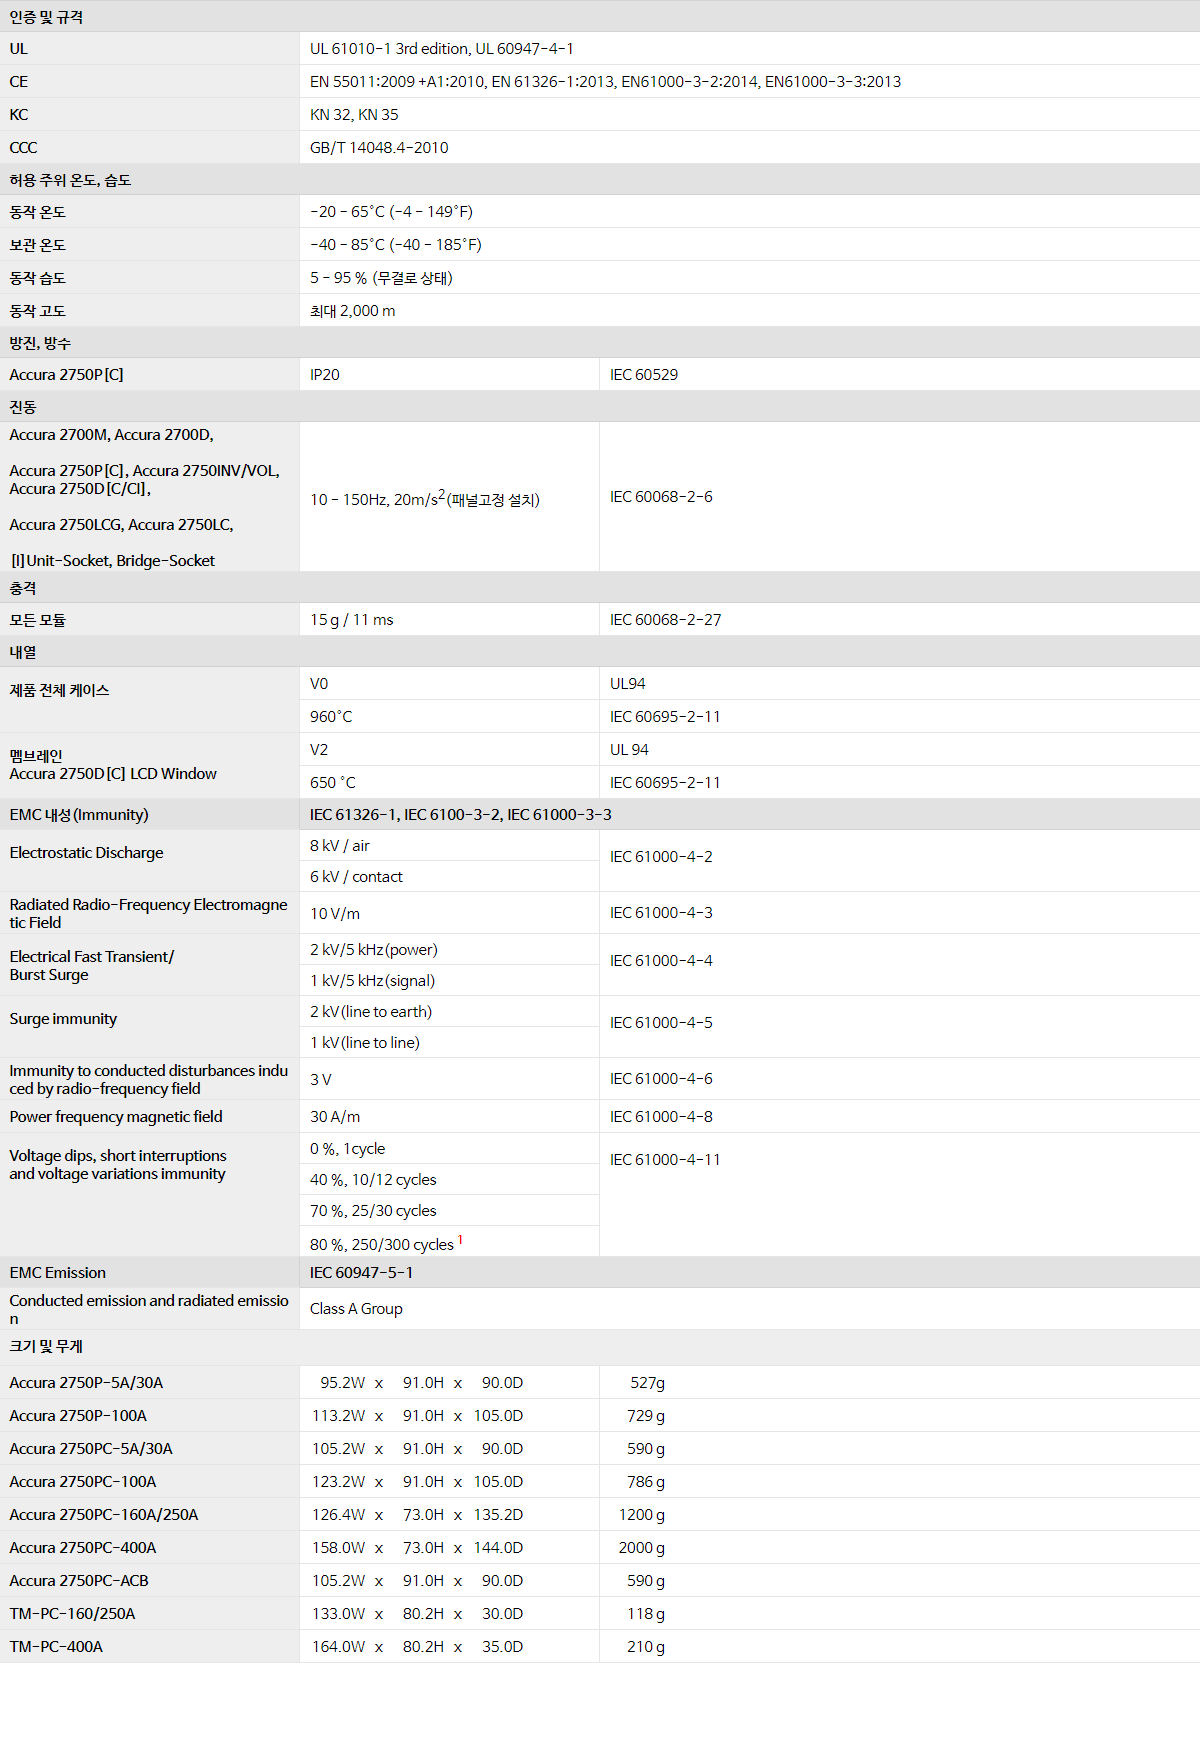Viewport: 1200px width, 1750px height.
Task: Select the UL 61010-1 3rd edition cell
Action: 441,49
